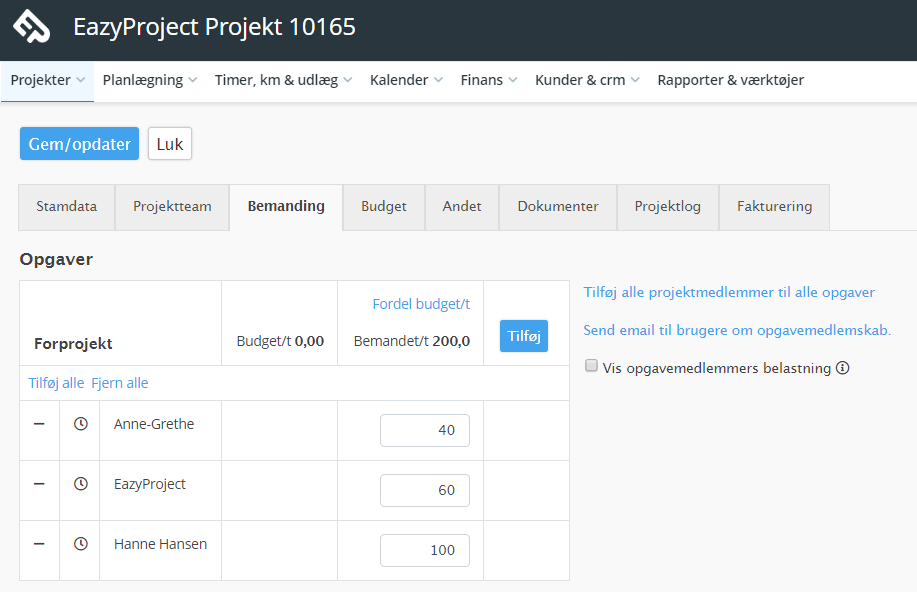
Task: Remove Anne-Grethe using the minus icon
Action: (39, 424)
